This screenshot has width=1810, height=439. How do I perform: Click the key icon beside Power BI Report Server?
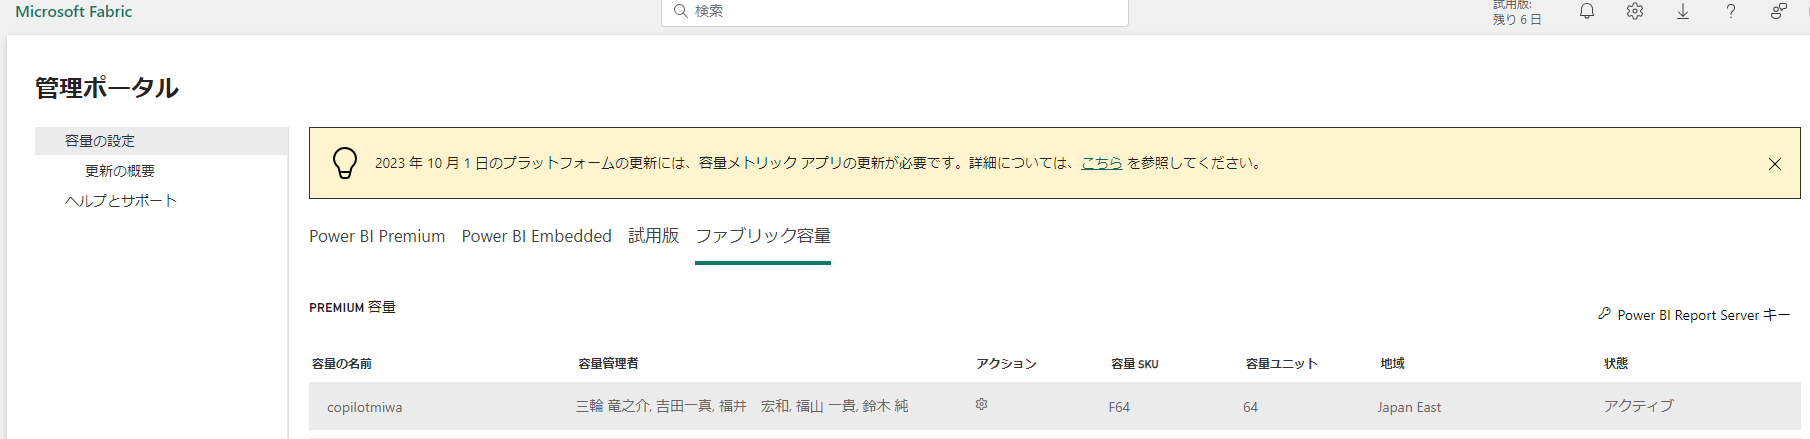(1604, 314)
